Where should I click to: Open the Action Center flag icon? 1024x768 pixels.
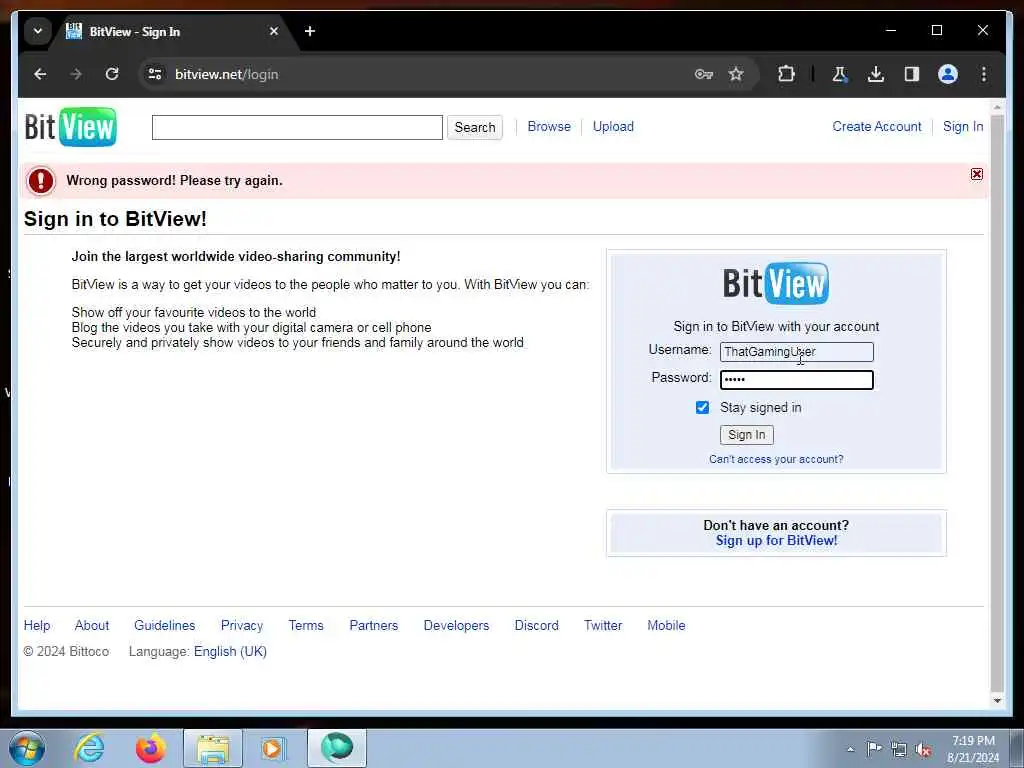[874, 749]
